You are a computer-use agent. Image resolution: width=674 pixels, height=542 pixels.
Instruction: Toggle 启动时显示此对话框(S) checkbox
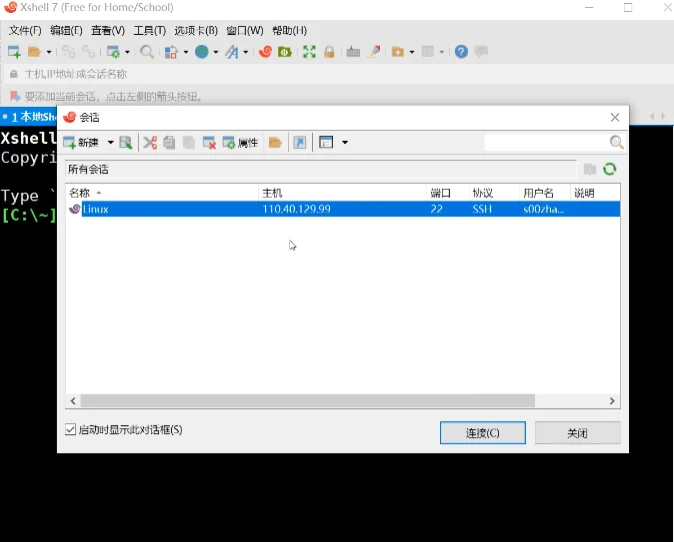(x=71, y=429)
